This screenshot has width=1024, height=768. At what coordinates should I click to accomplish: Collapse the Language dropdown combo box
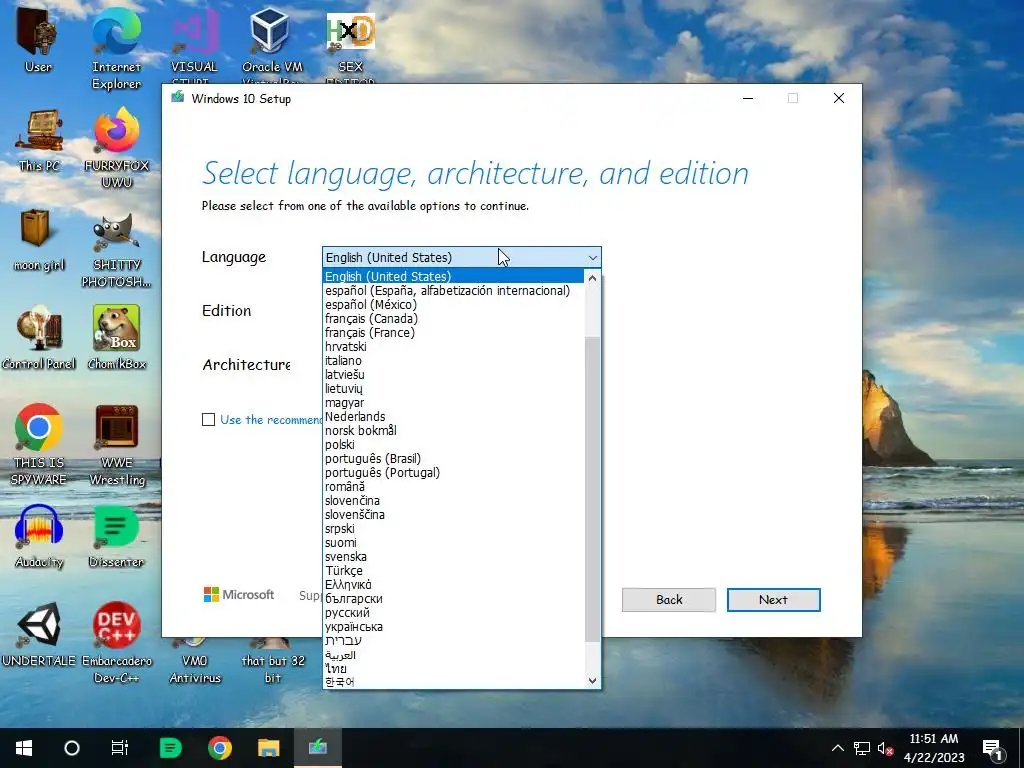(462, 257)
